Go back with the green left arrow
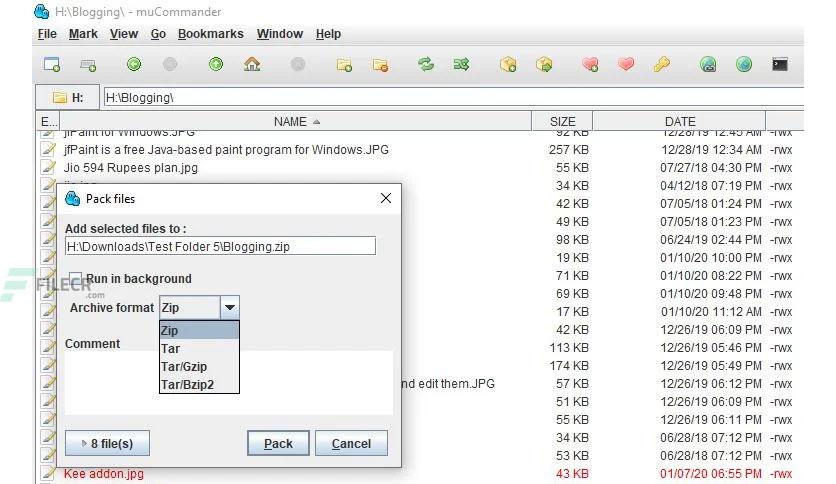Image resolution: width=836 pixels, height=484 pixels. [134, 64]
